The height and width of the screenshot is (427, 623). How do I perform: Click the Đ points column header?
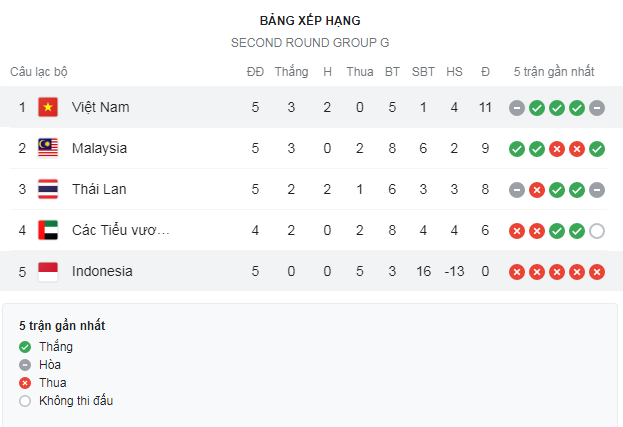(485, 72)
